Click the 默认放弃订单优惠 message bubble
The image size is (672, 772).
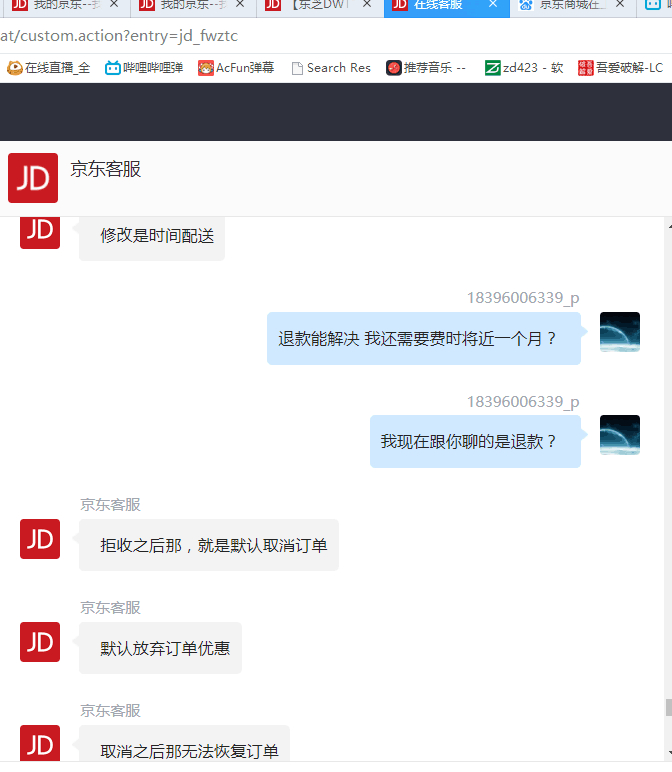160,648
